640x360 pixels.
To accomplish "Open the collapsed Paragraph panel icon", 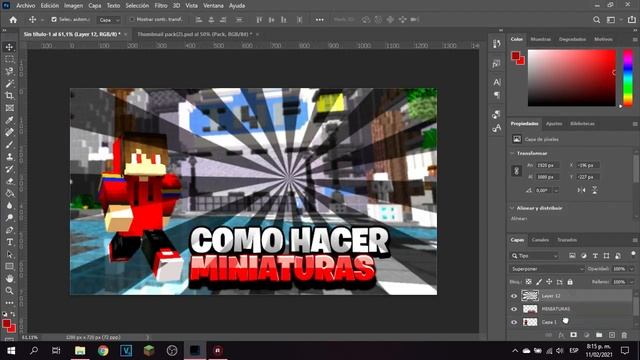I will click(497, 95).
